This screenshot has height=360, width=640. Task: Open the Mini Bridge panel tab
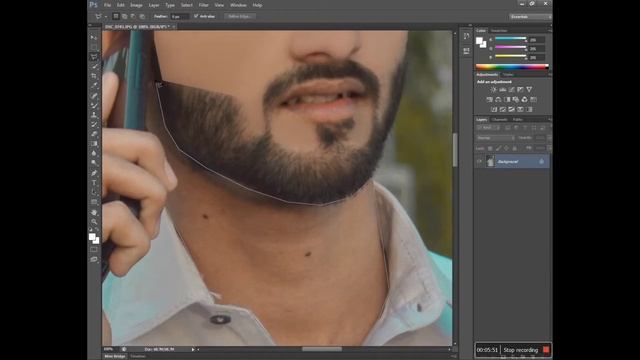(115, 356)
